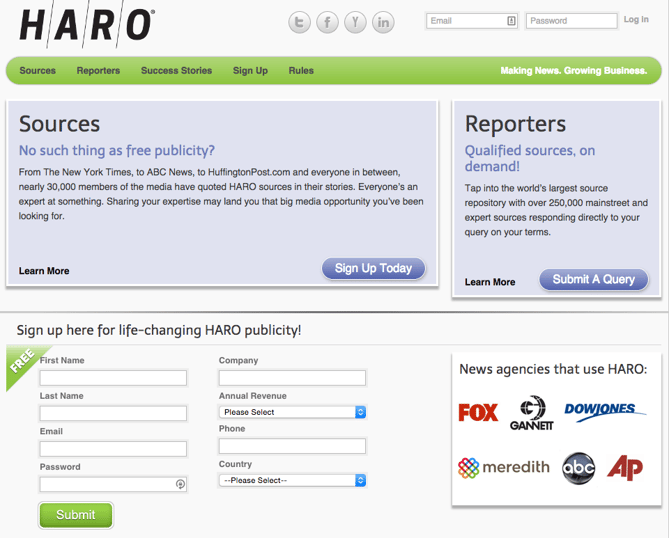The height and width of the screenshot is (538, 669).
Task: Click the Submit A Query button
Action: (x=594, y=280)
